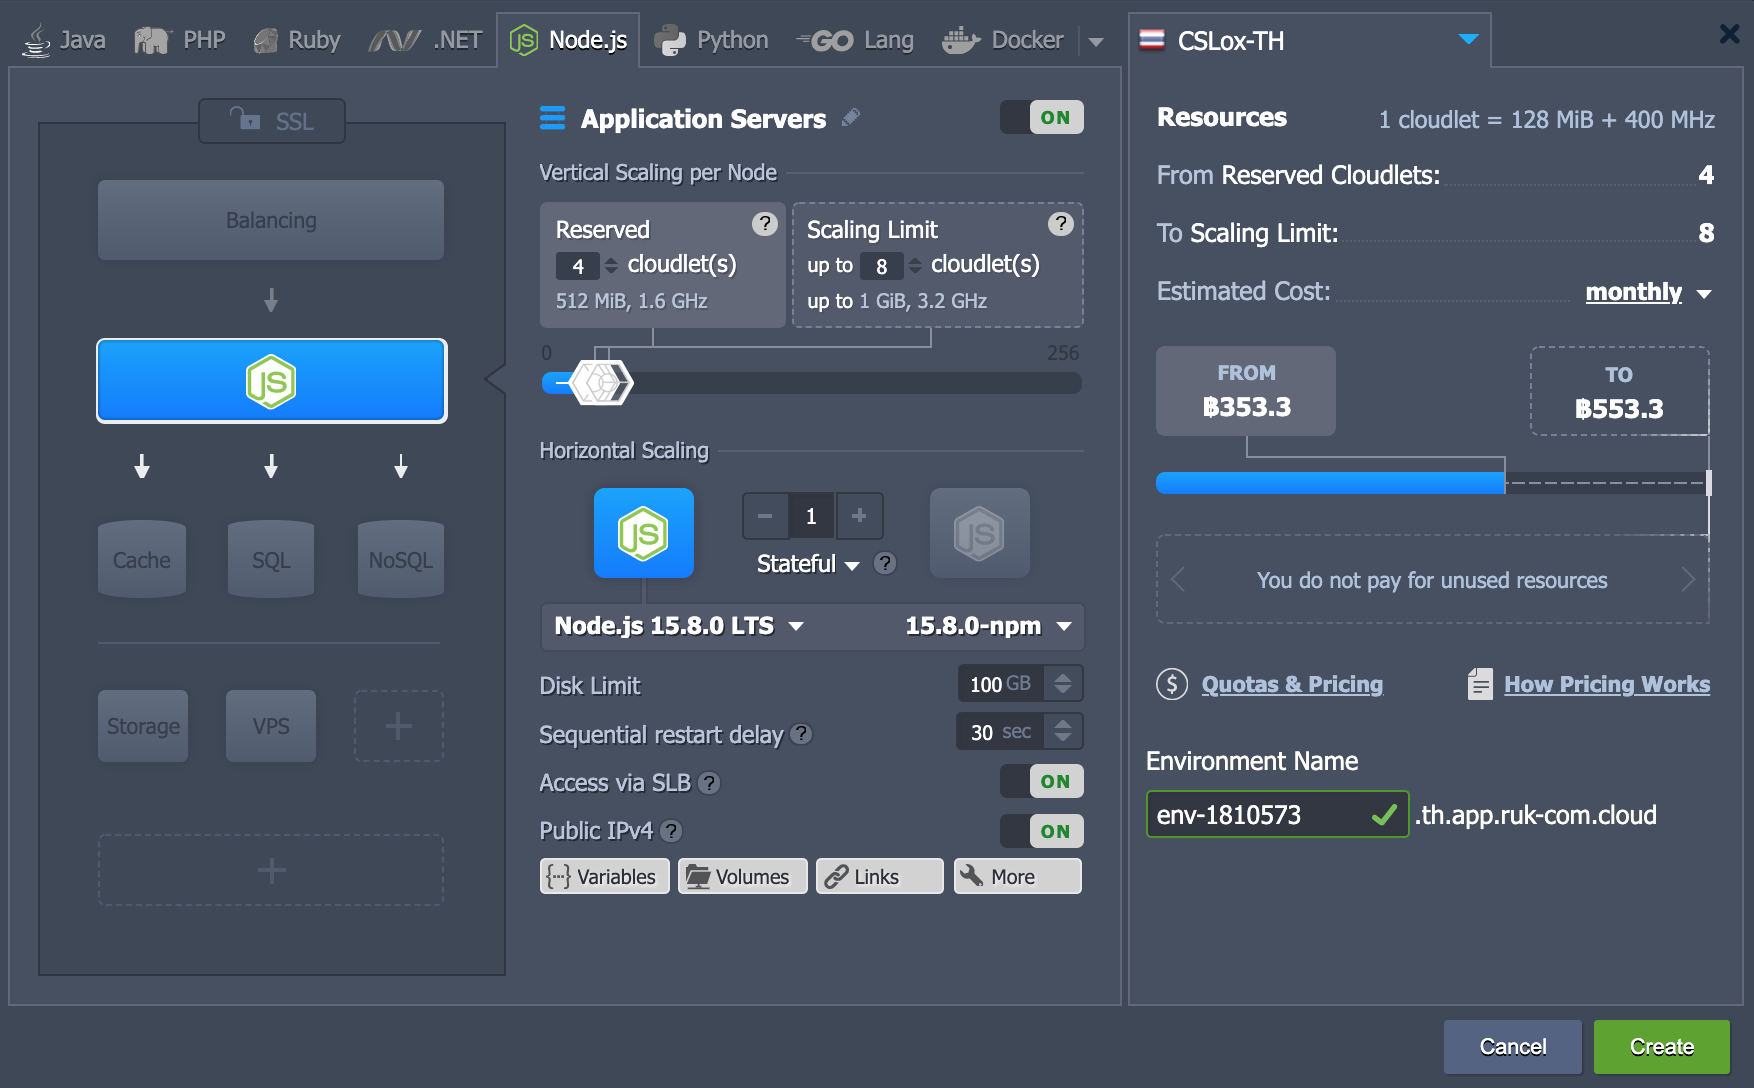
Task: Expand the Stateful scaling mode dropdown
Action: (807, 563)
